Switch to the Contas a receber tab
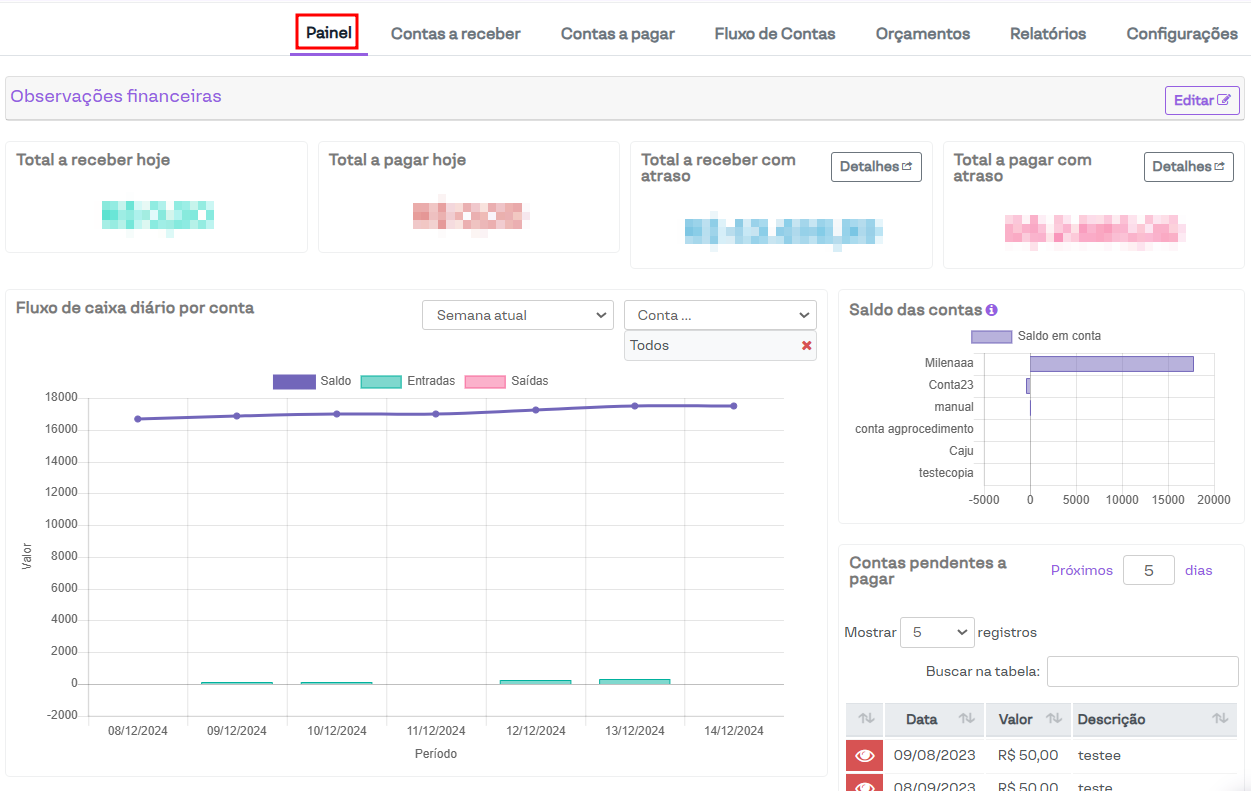This screenshot has width=1251, height=791. tap(455, 33)
